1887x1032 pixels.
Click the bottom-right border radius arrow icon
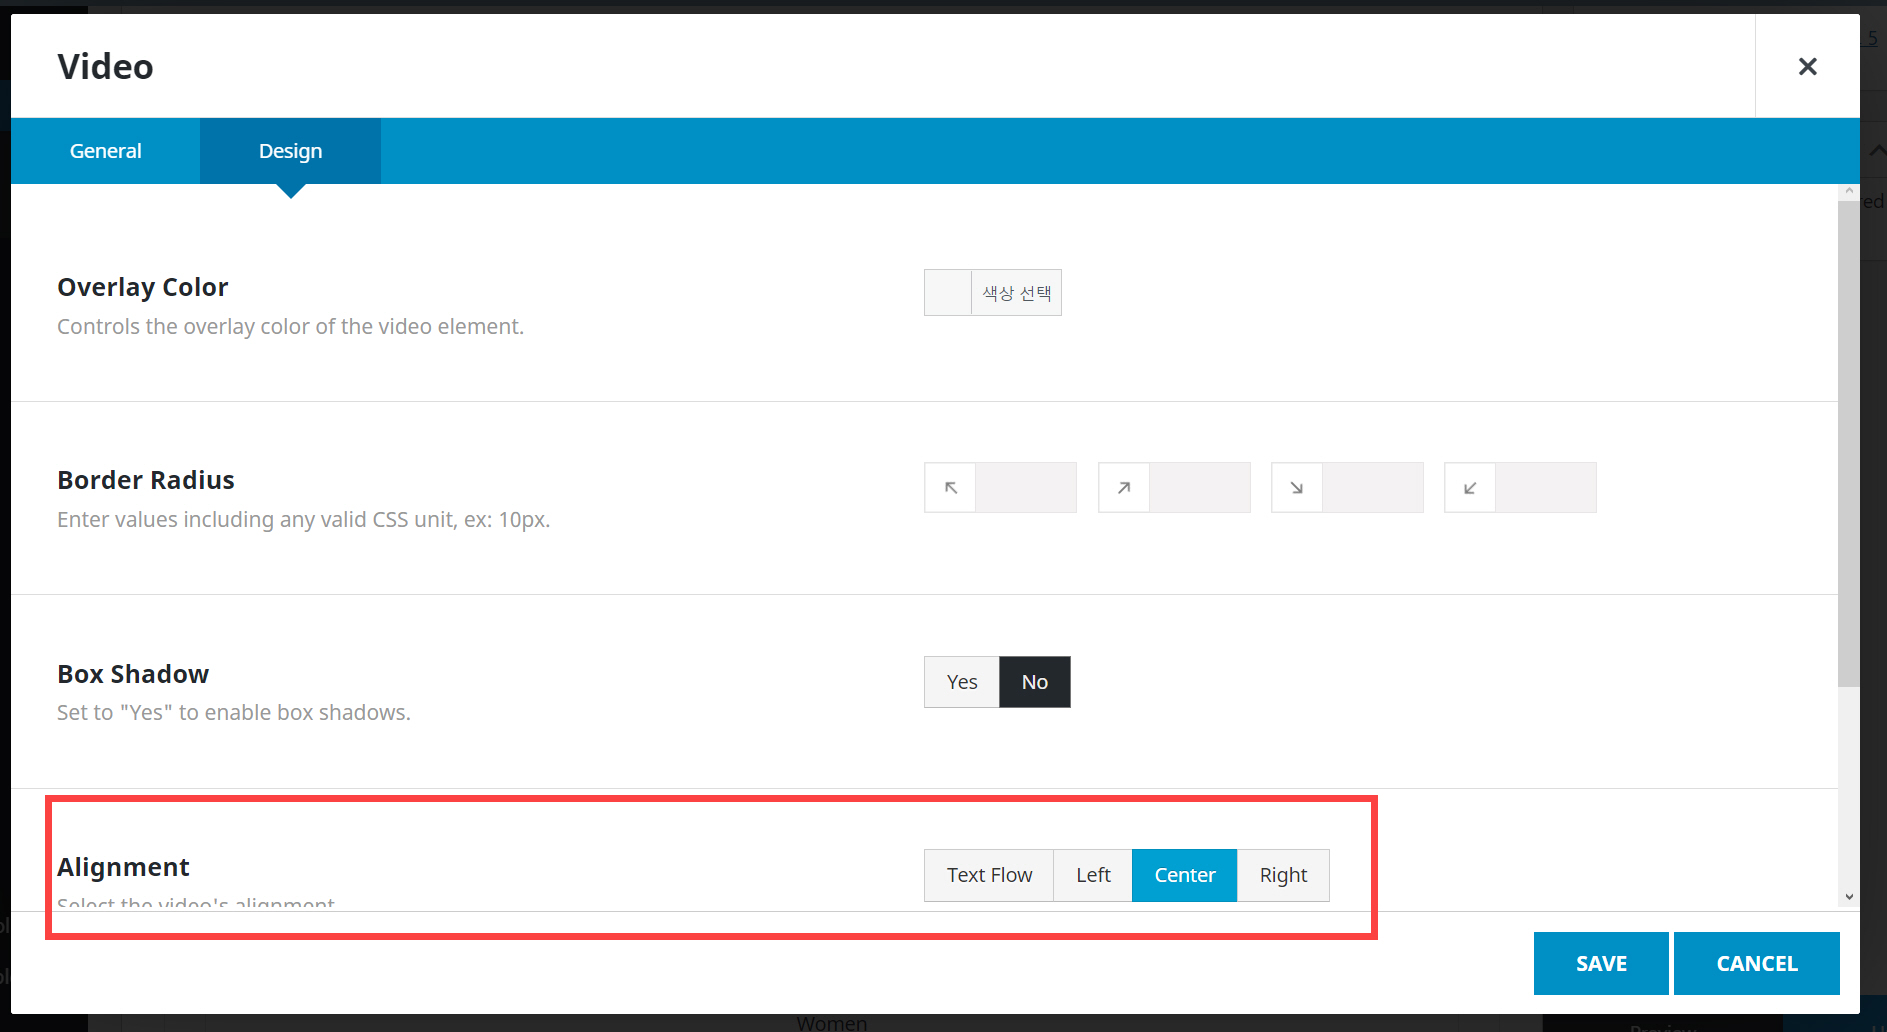[1297, 488]
